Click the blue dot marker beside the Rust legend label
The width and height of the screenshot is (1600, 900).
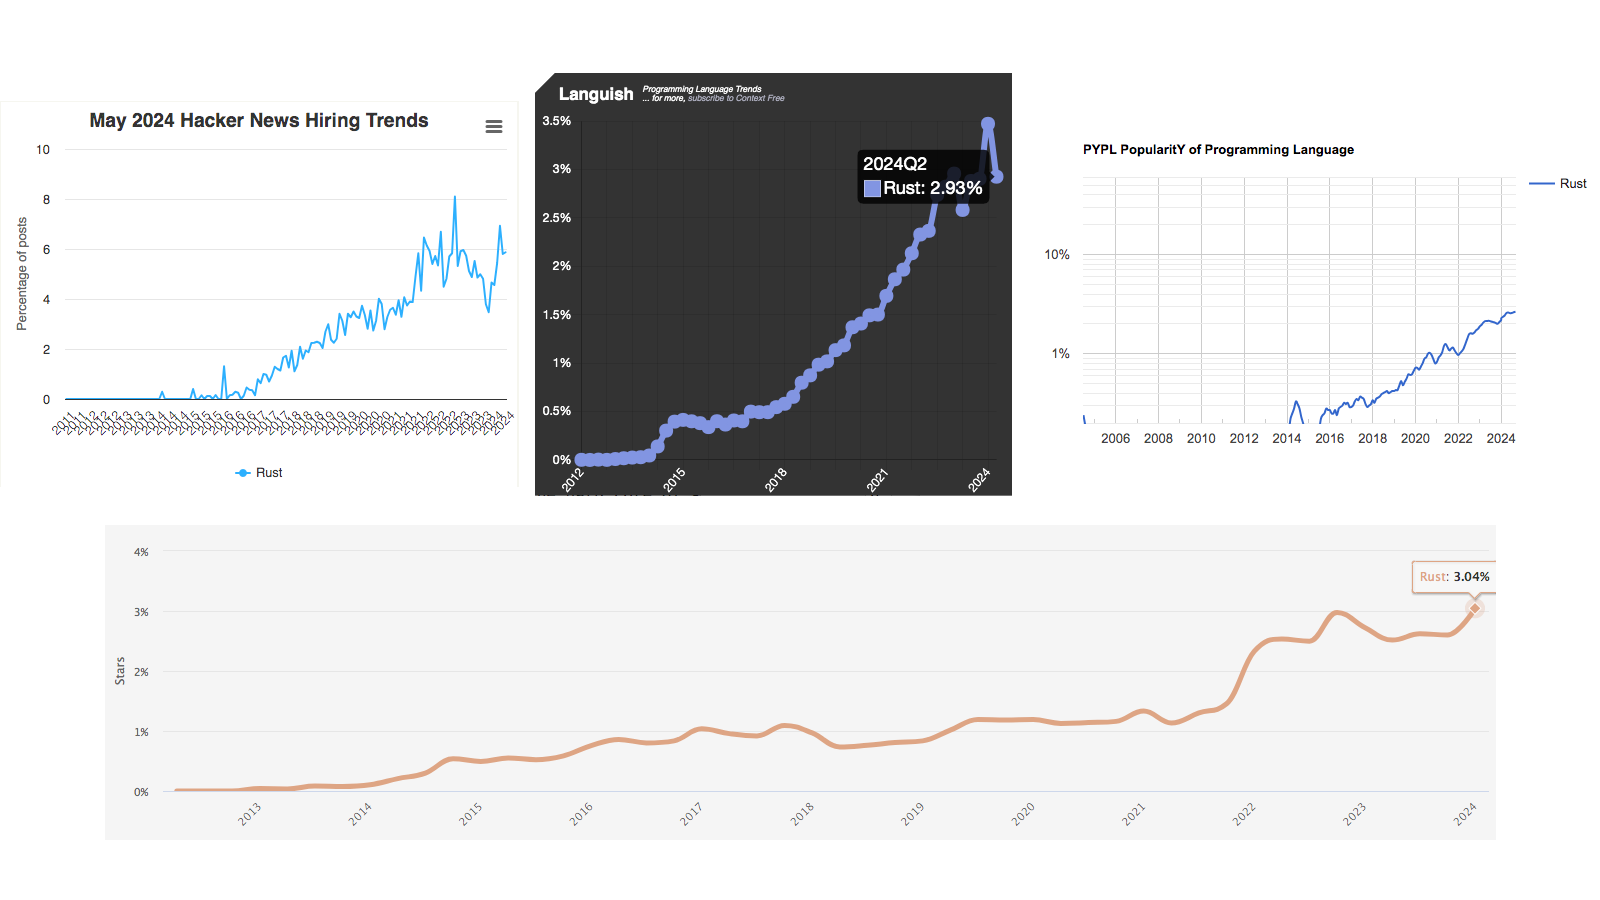tap(241, 472)
